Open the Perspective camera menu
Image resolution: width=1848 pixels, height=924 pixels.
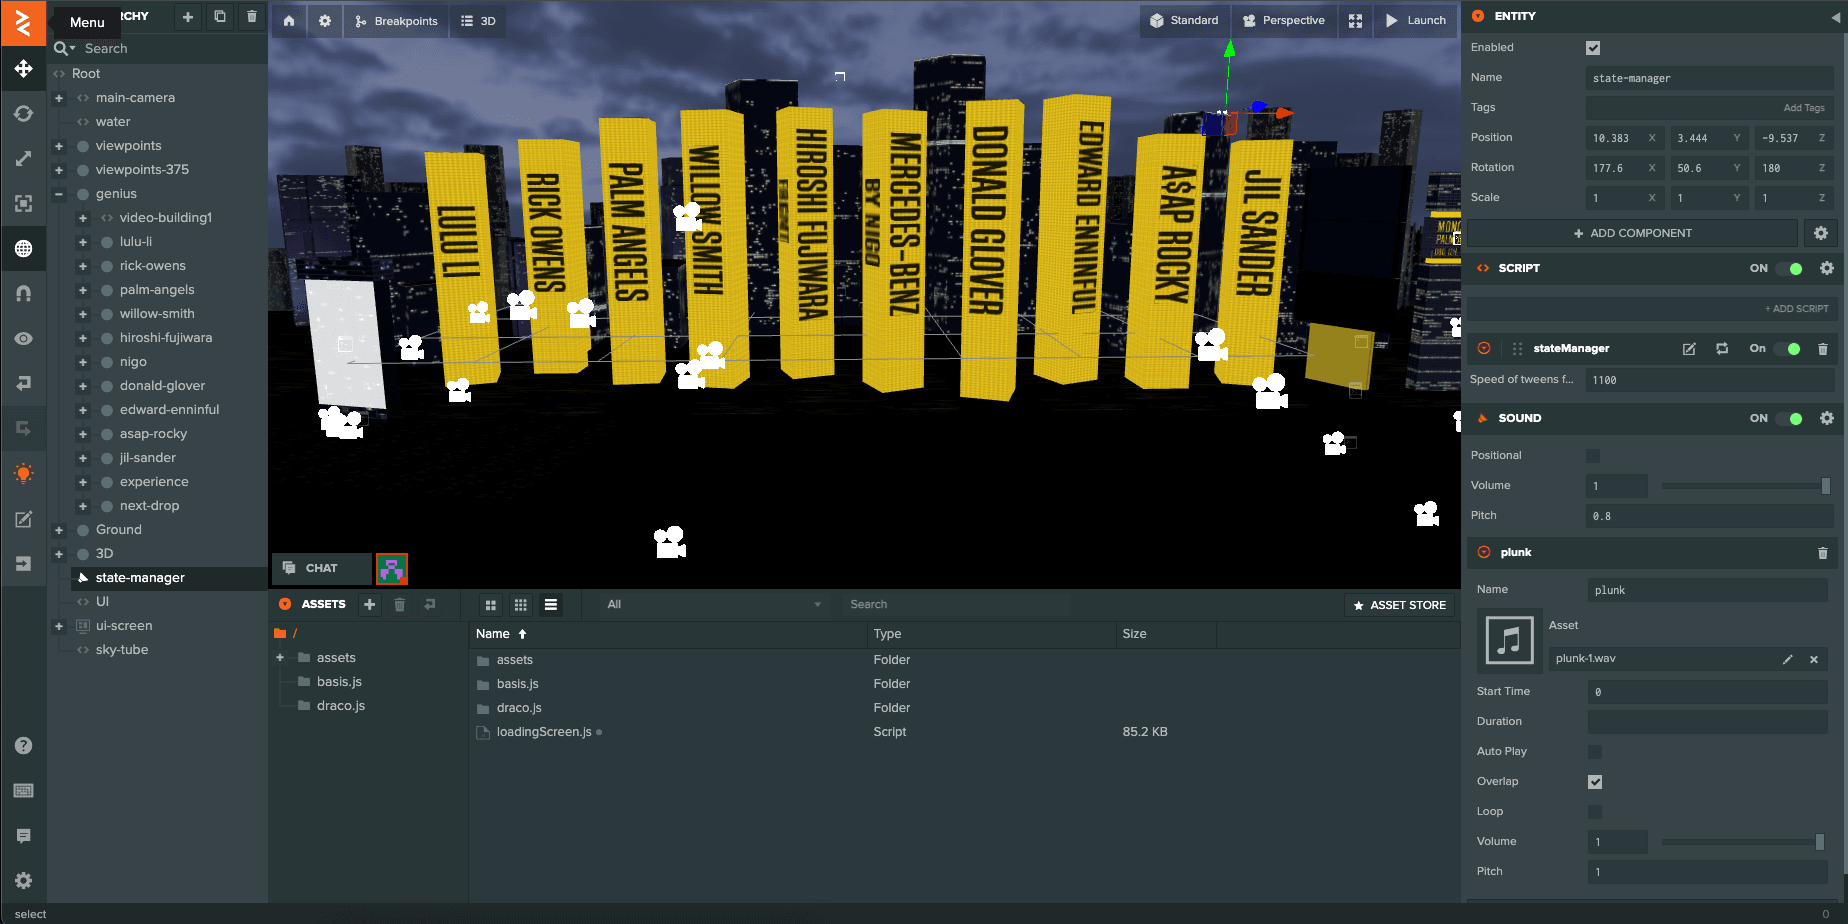click(x=1283, y=21)
